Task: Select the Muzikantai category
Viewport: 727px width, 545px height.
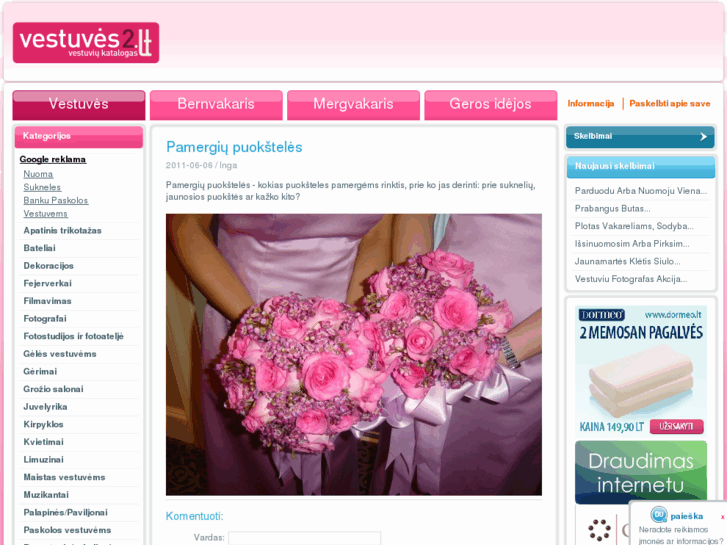Action: (46, 495)
